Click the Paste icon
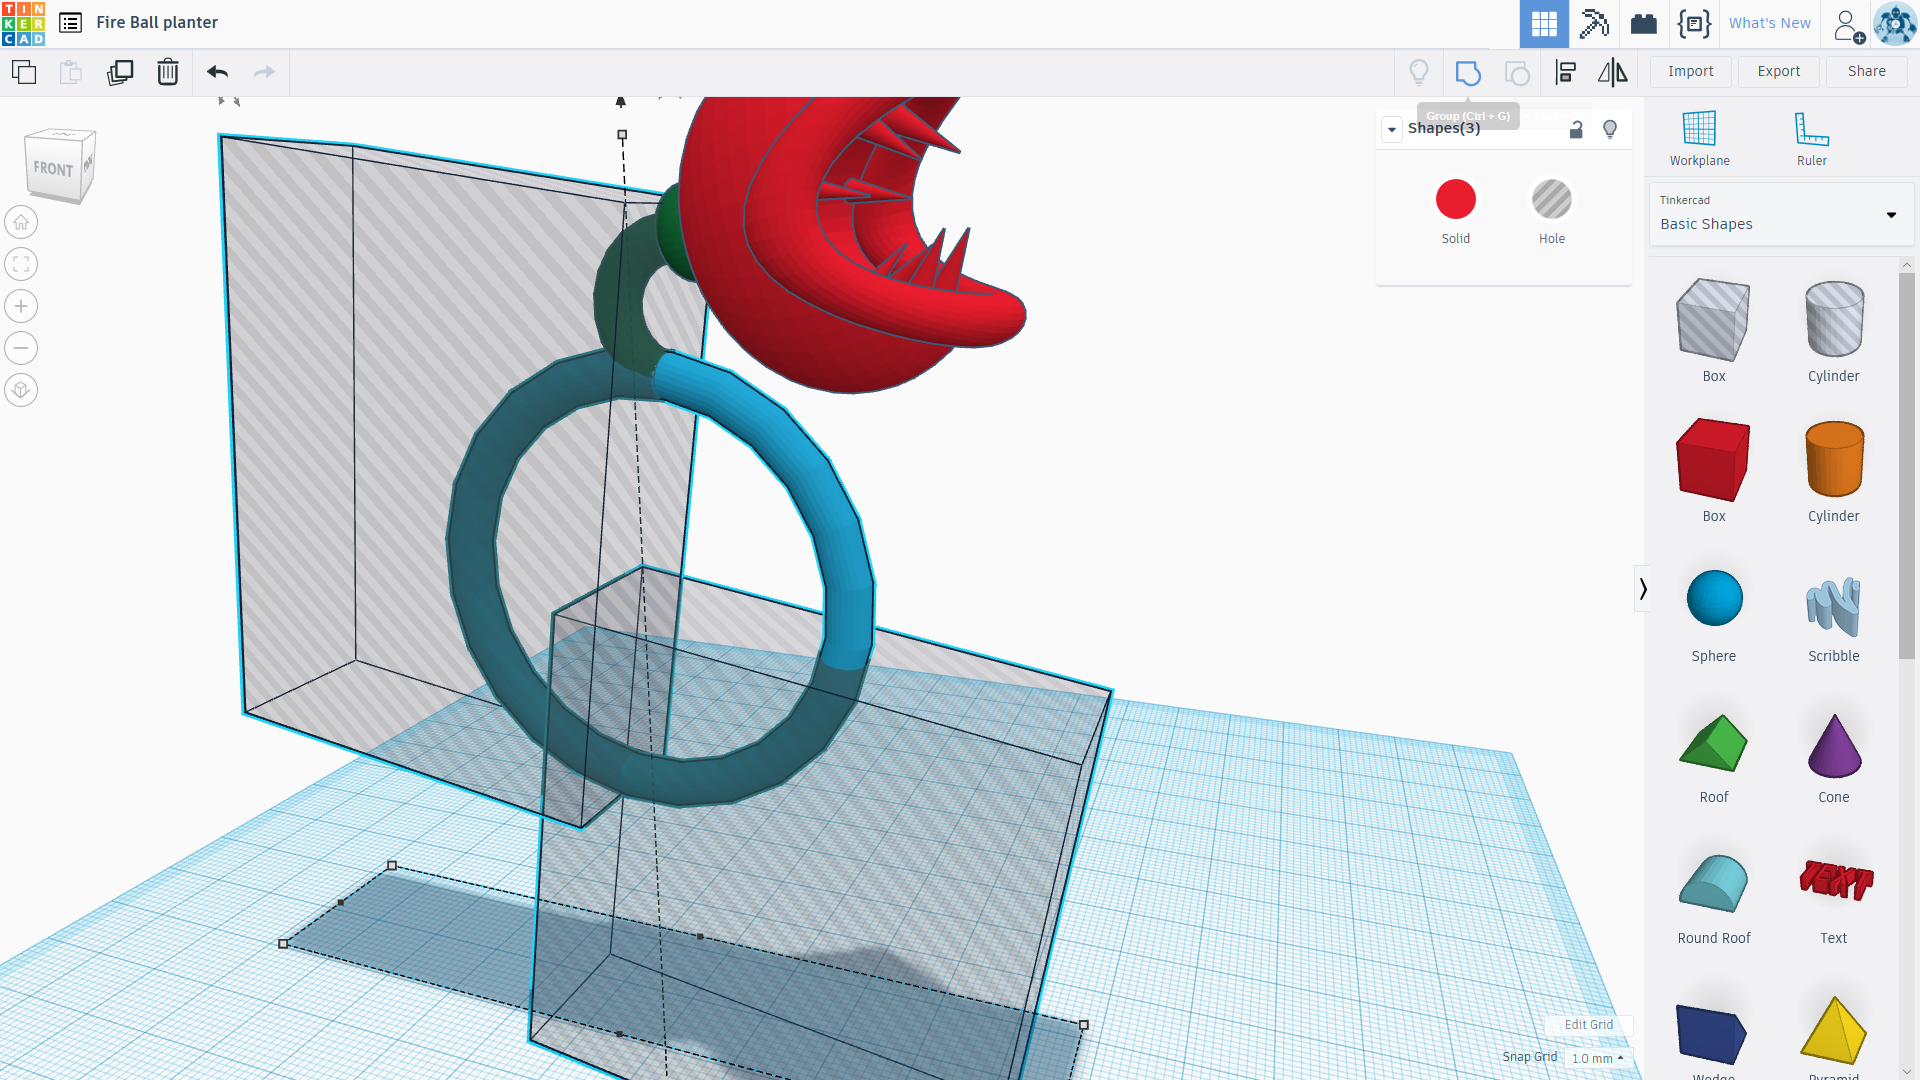Screen dimensions: 1920x1080 [x=70, y=72]
